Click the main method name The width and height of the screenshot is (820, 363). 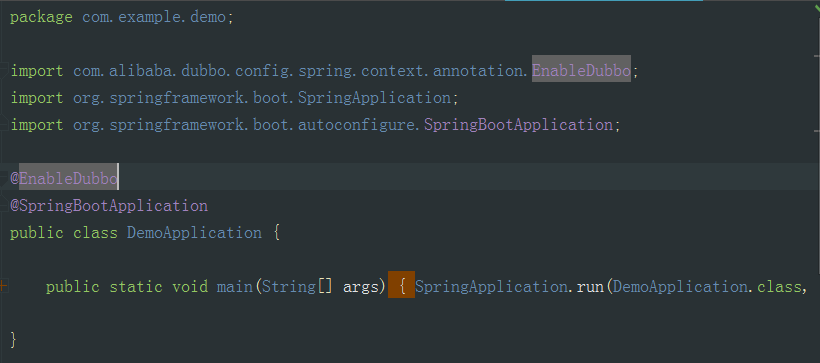pos(235,287)
